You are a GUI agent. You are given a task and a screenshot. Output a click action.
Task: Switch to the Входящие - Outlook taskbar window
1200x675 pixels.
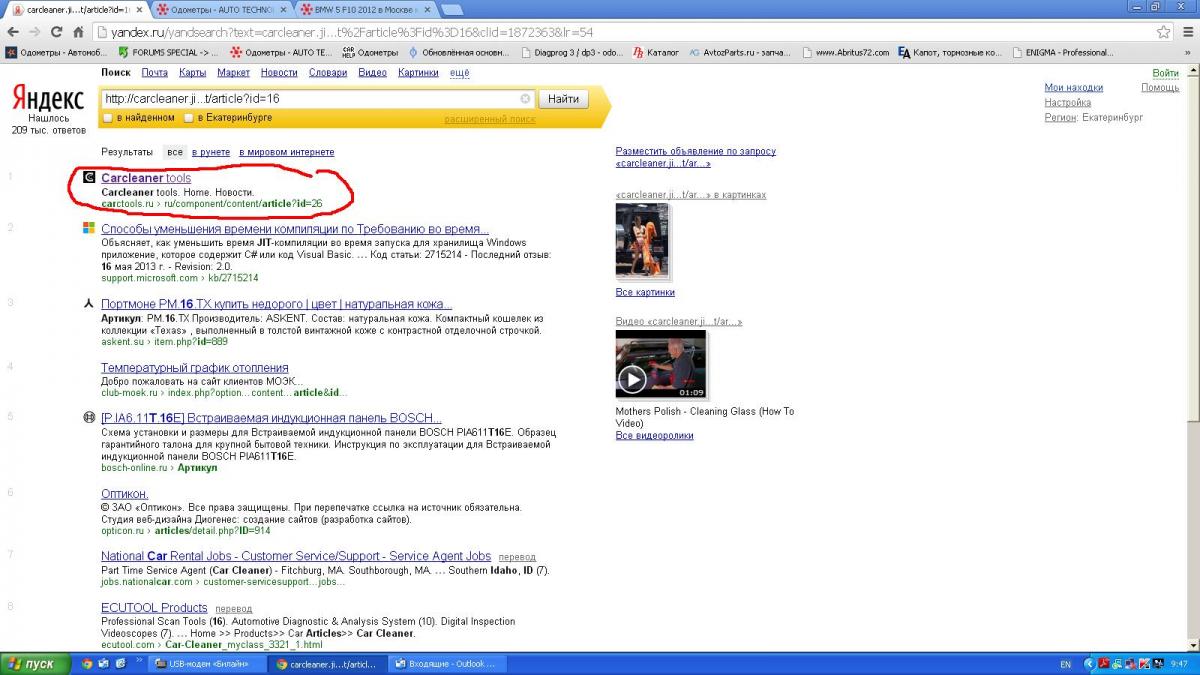pyautogui.click(x=447, y=664)
